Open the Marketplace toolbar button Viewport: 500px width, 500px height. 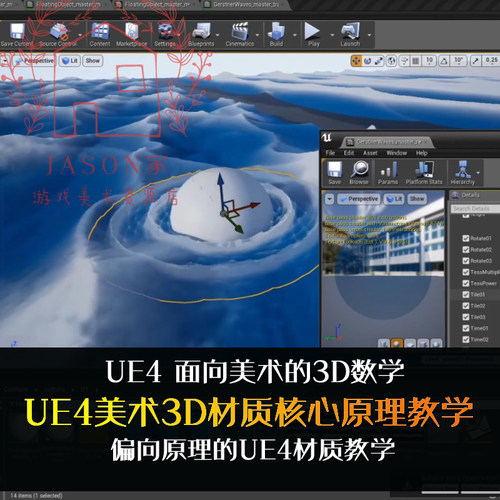click(x=131, y=34)
